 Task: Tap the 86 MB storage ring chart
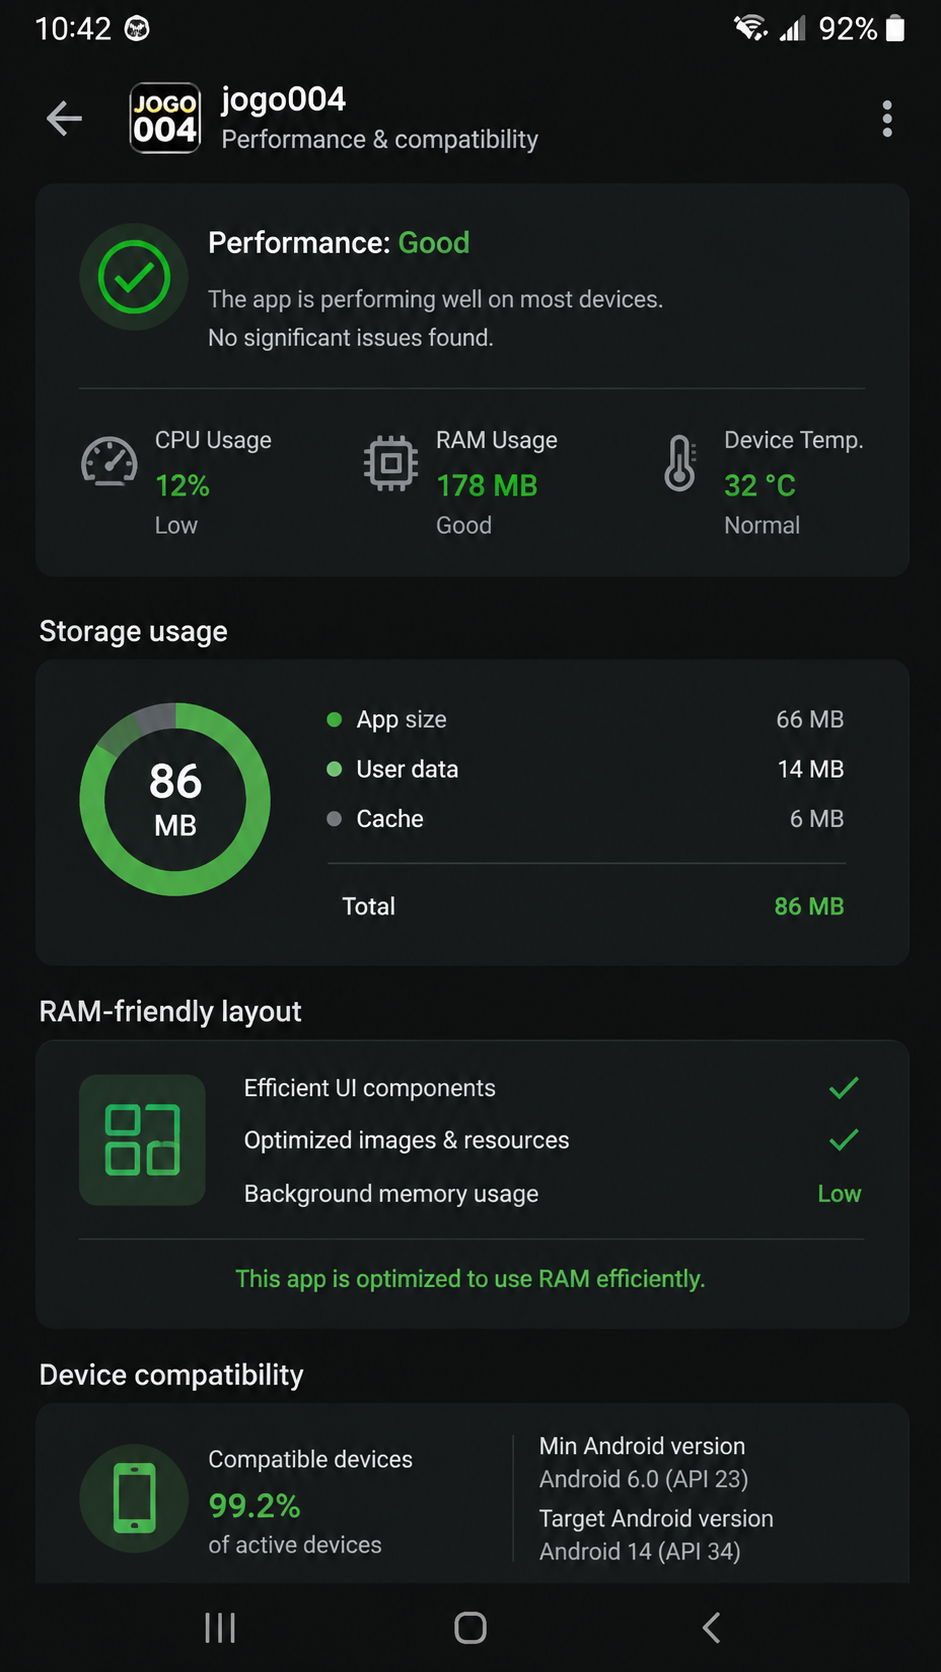[x=175, y=799]
